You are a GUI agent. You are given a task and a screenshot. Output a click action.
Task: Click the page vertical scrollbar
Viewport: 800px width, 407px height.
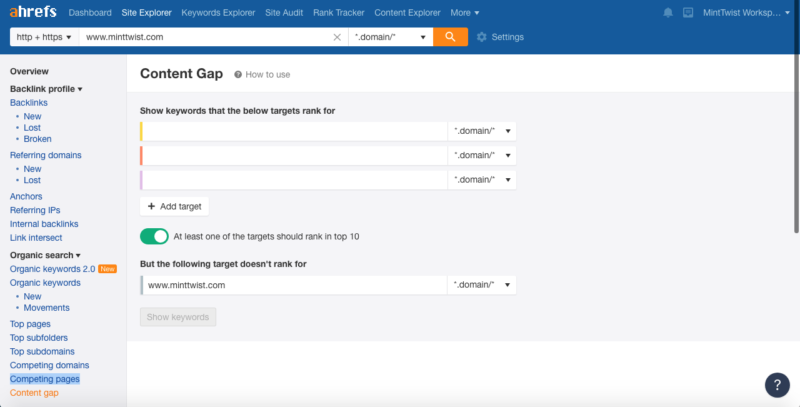tap(796, 143)
